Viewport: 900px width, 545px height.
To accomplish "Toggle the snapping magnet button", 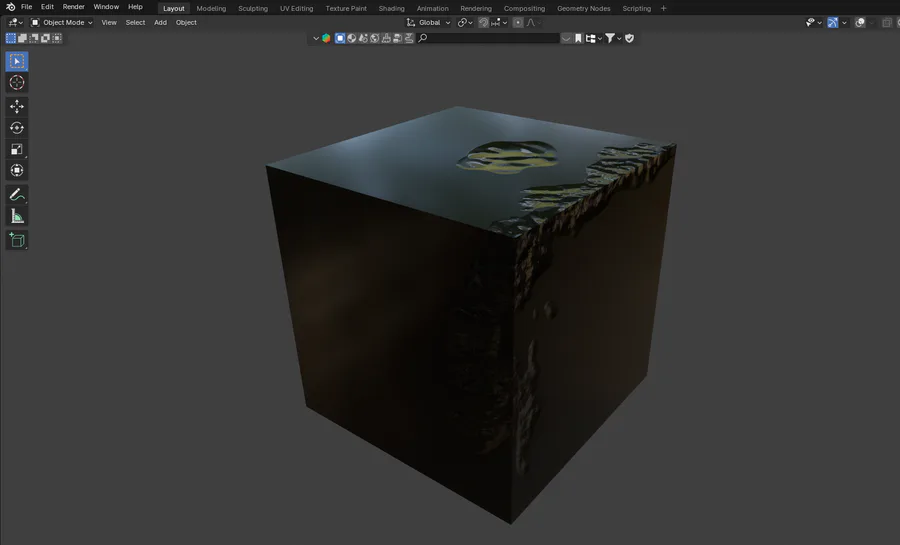I will [483, 22].
